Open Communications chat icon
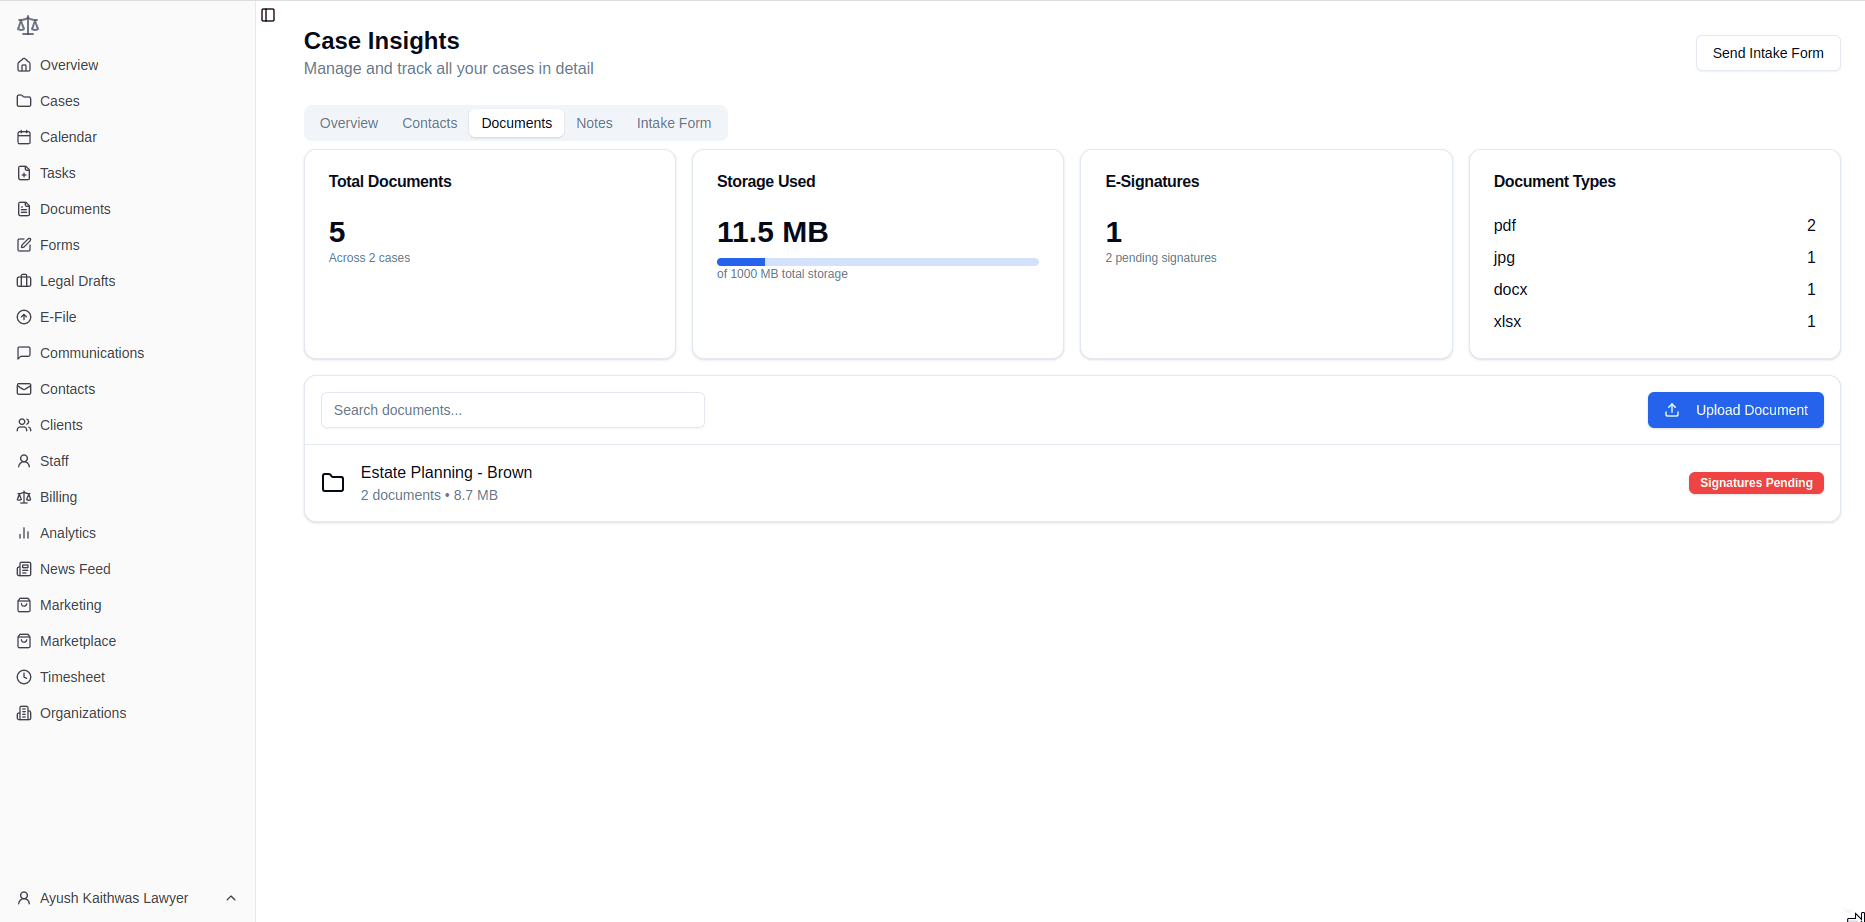Viewport: 1865px width, 922px height. click(24, 353)
